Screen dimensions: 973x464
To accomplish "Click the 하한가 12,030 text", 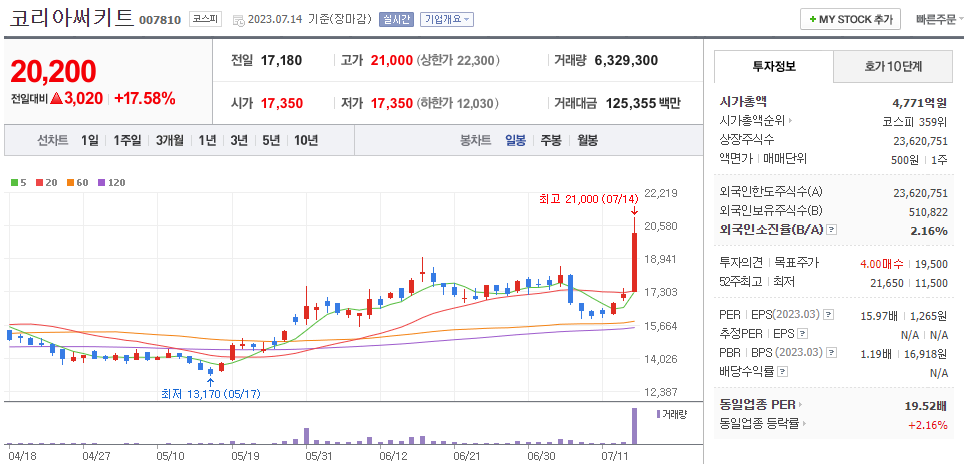I will 458,103.
